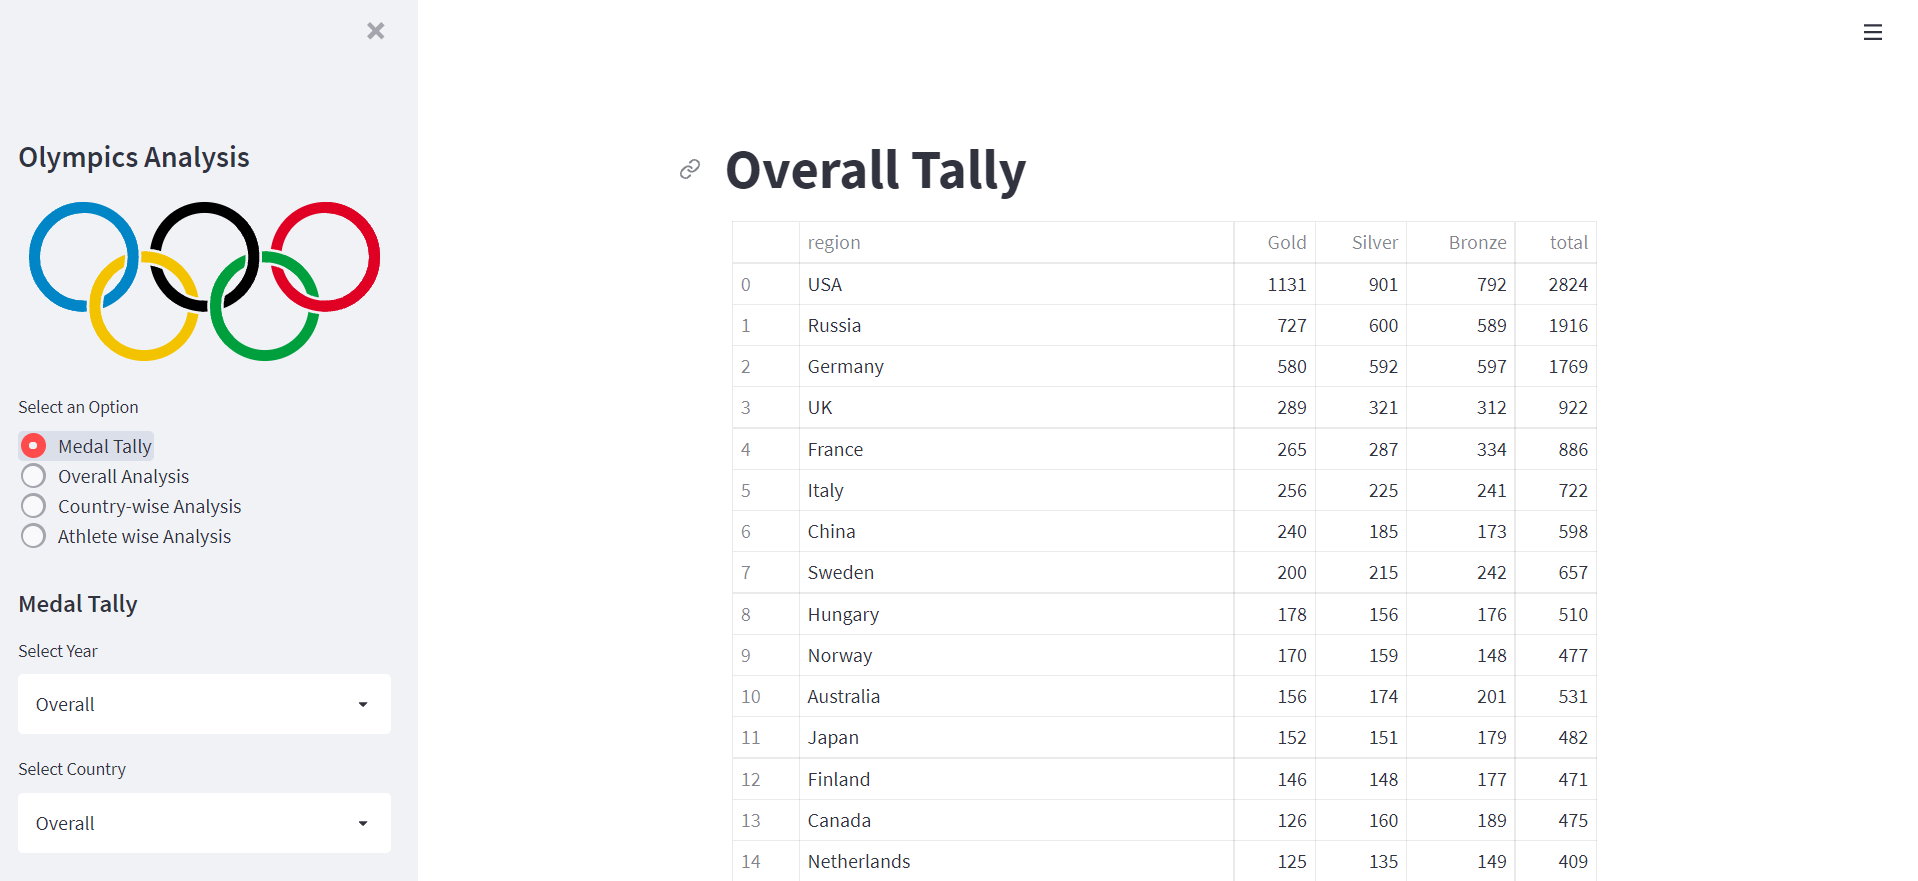This screenshot has width=1918, height=881.
Task: Enable Athlete wise Analysis
Action: click(33, 535)
